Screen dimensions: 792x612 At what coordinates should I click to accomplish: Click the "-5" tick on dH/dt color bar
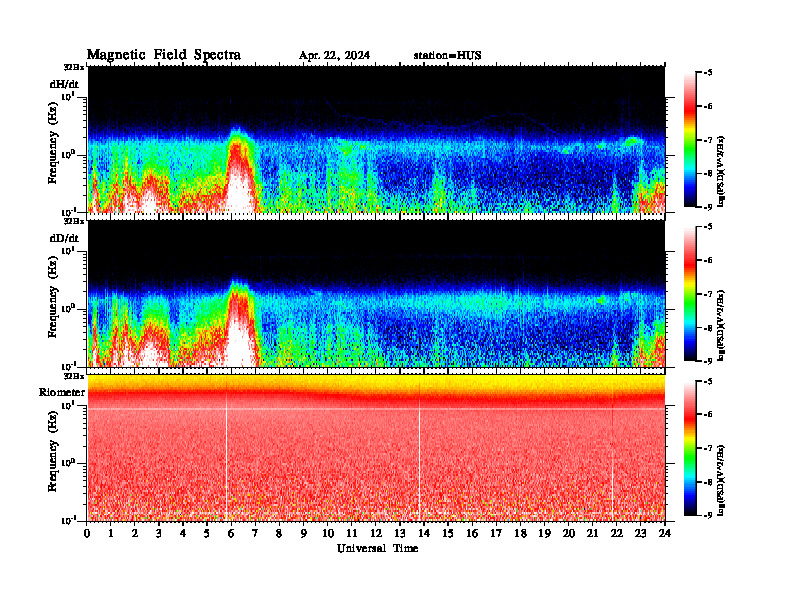[x=709, y=73]
